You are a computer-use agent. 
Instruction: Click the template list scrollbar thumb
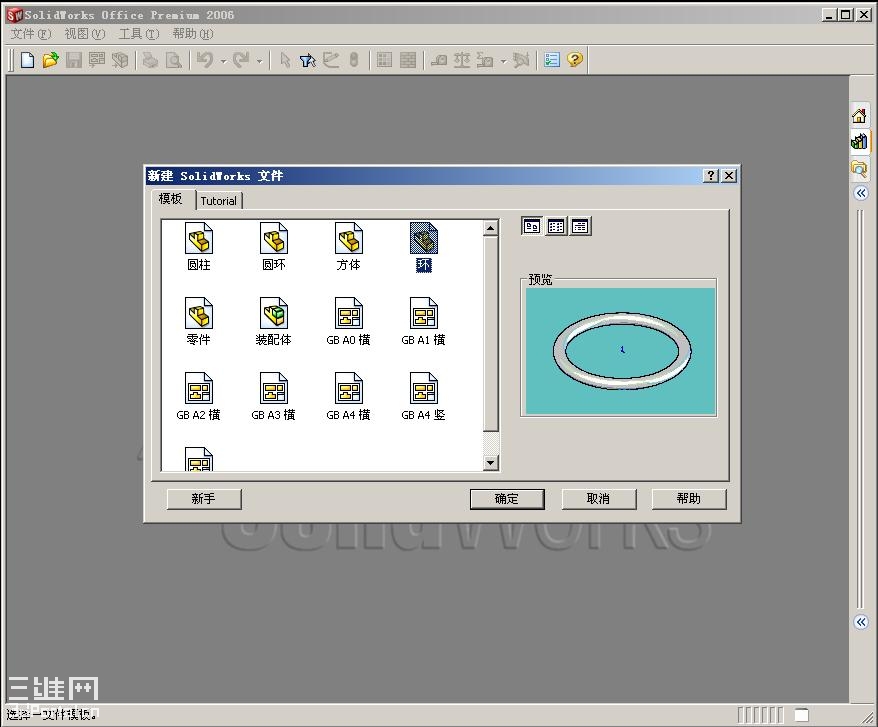click(491, 334)
